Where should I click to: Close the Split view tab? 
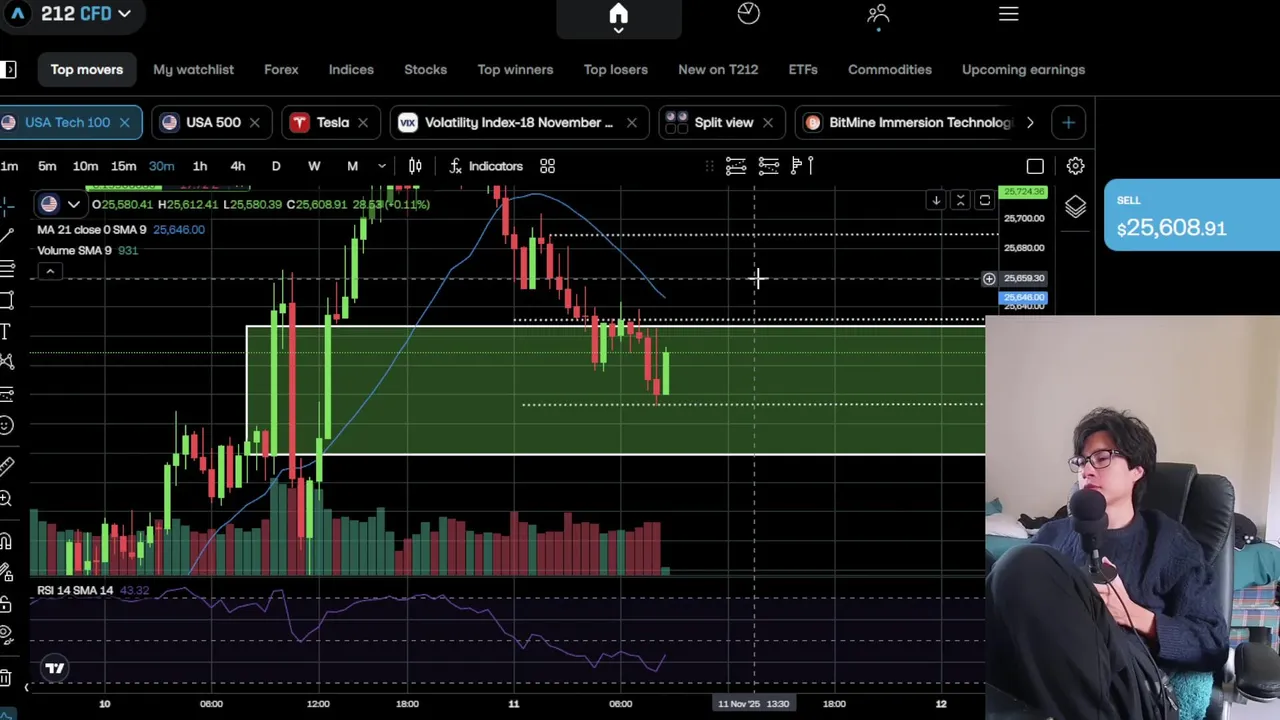click(x=767, y=122)
